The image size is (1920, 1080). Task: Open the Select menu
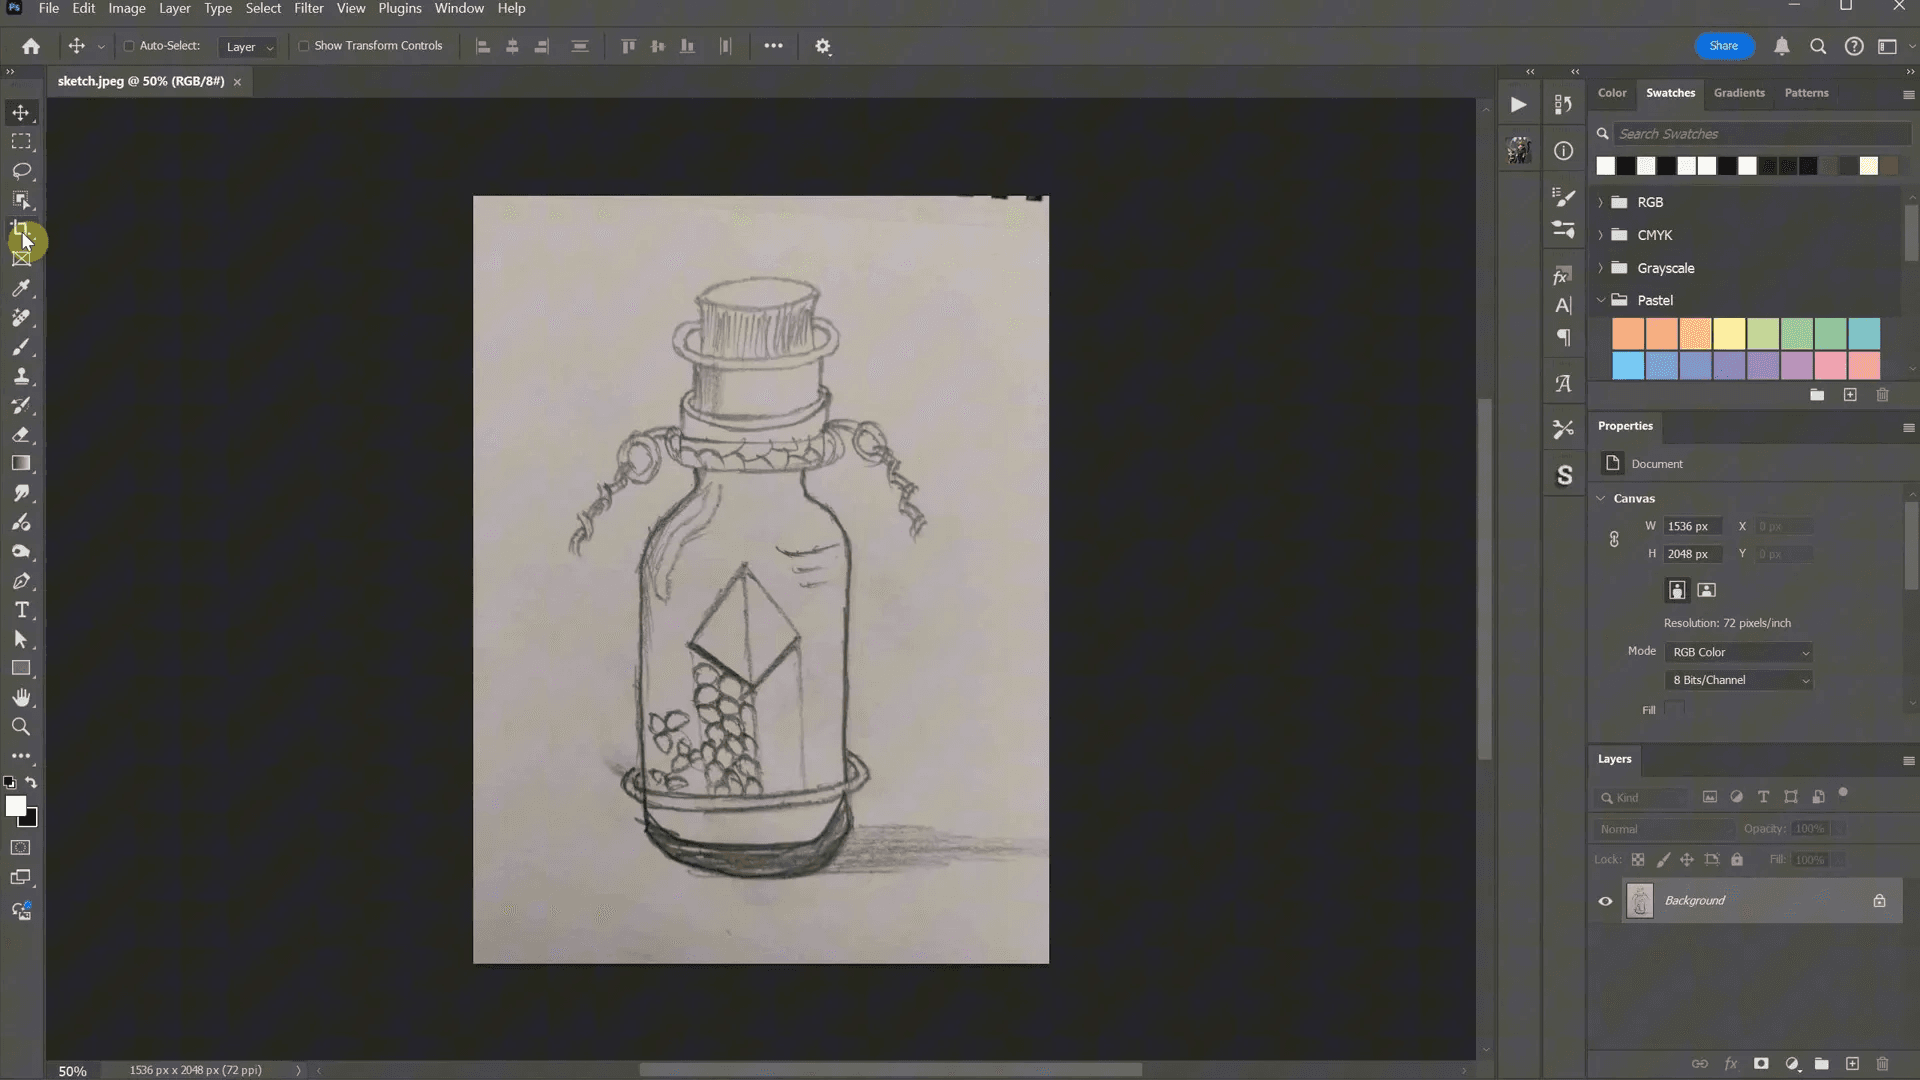click(263, 8)
